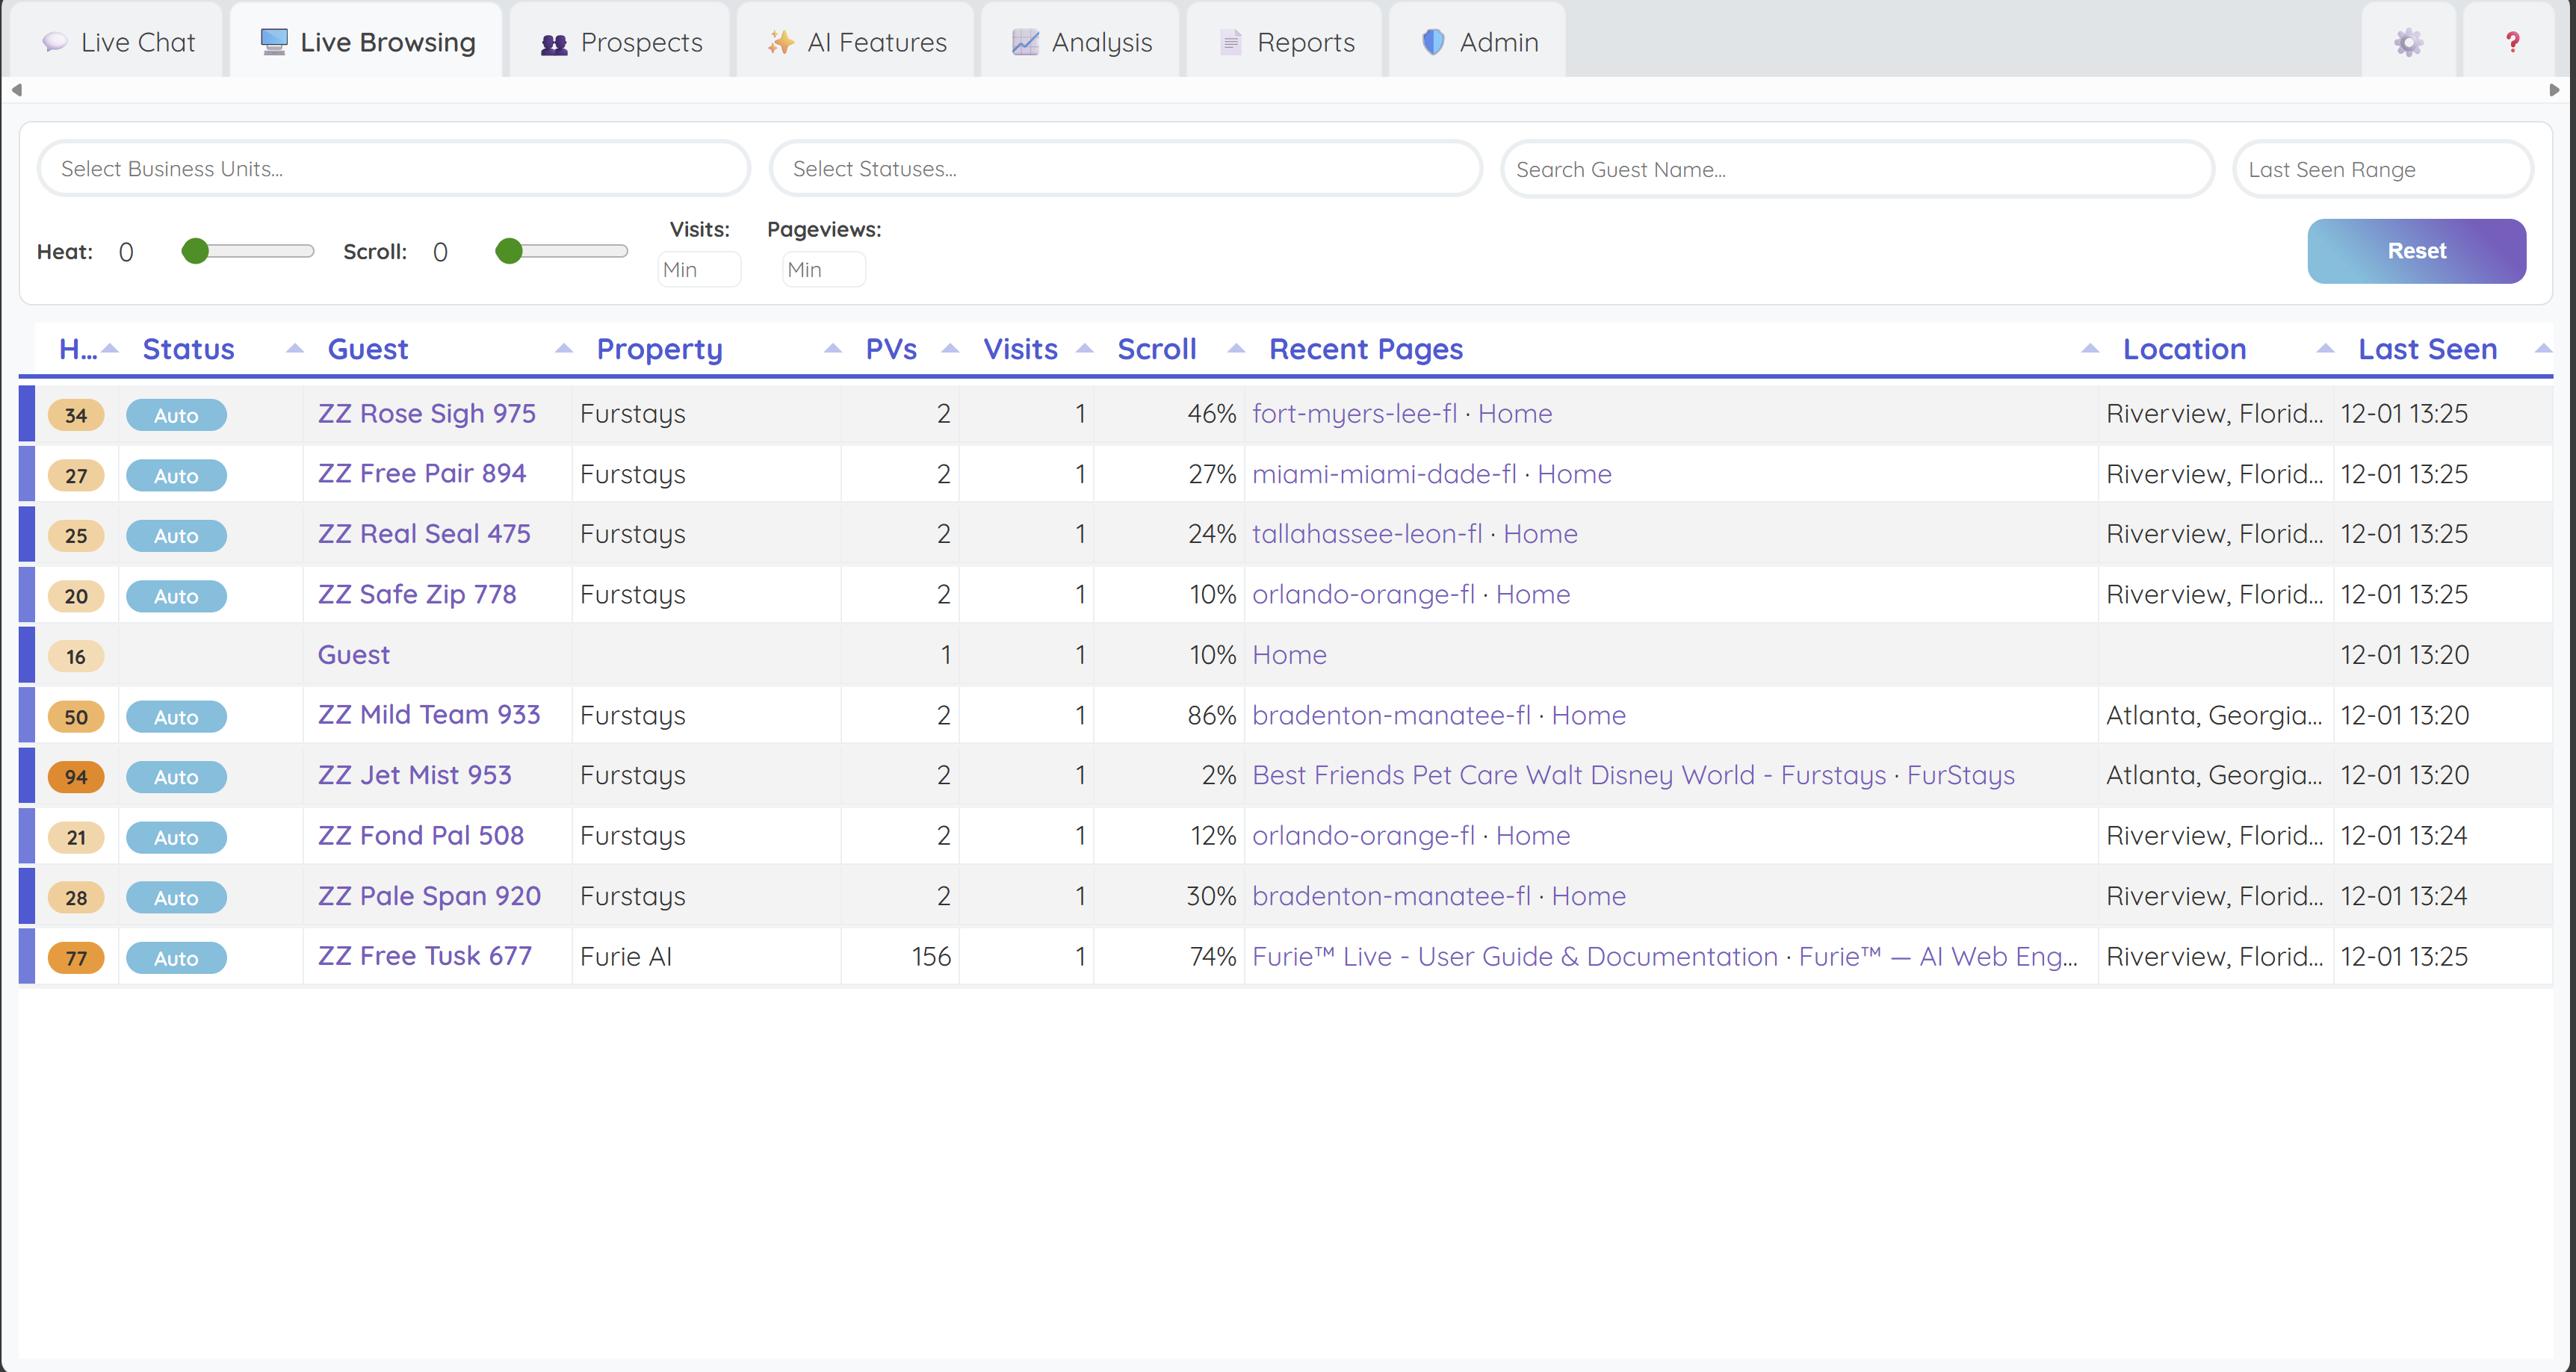Image resolution: width=2576 pixels, height=1372 pixels.
Task: Click the Live Chat speech bubble icon
Action: (55, 42)
